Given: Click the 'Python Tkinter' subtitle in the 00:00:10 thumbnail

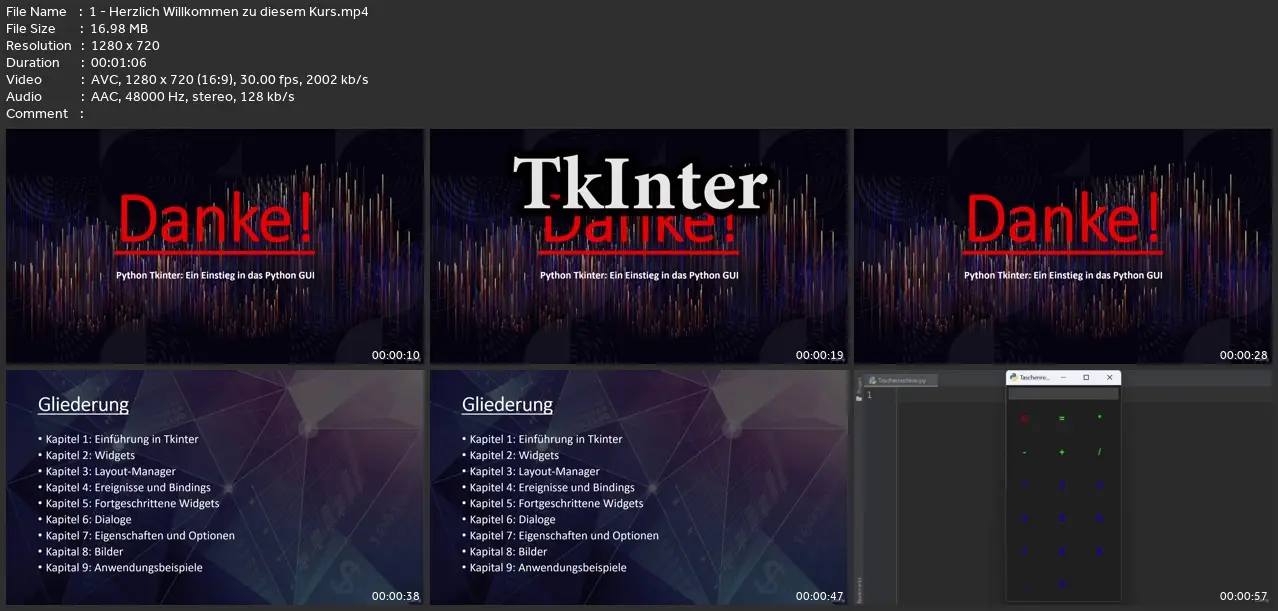Looking at the screenshot, I should (215, 275).
